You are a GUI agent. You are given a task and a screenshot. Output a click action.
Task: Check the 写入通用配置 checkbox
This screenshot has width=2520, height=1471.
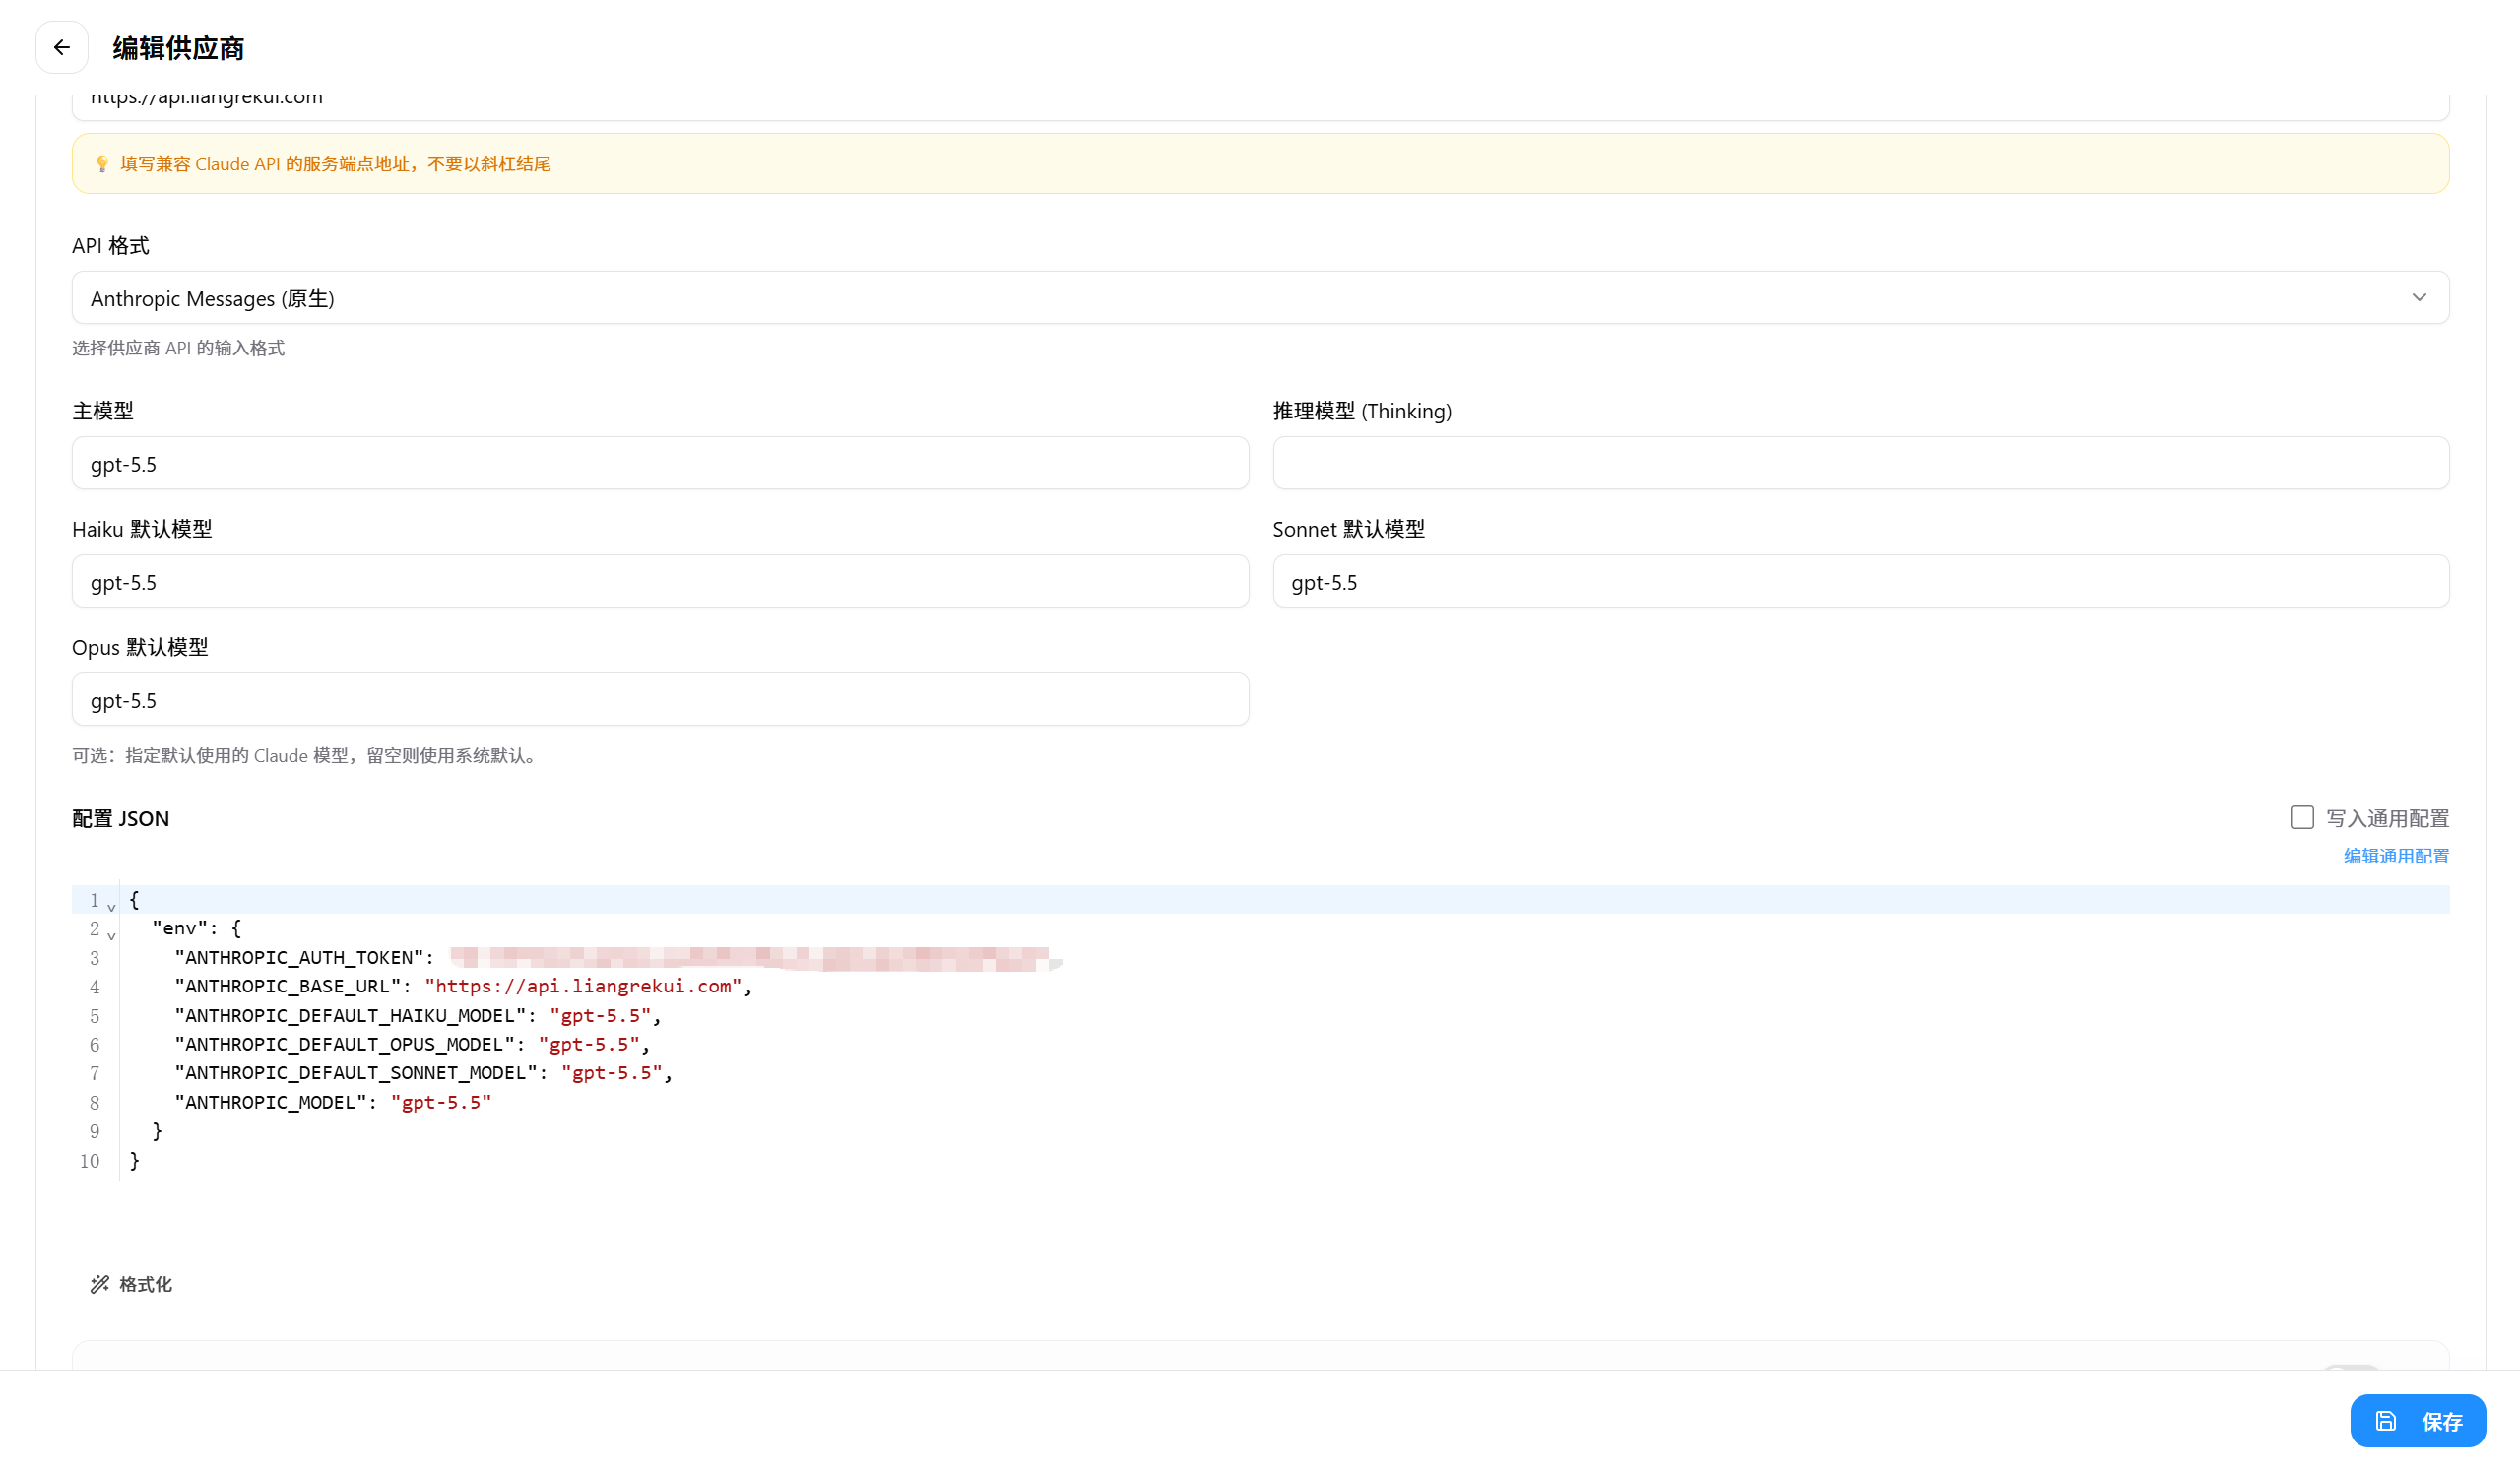pyautogui.click(x=2301, y=817)
